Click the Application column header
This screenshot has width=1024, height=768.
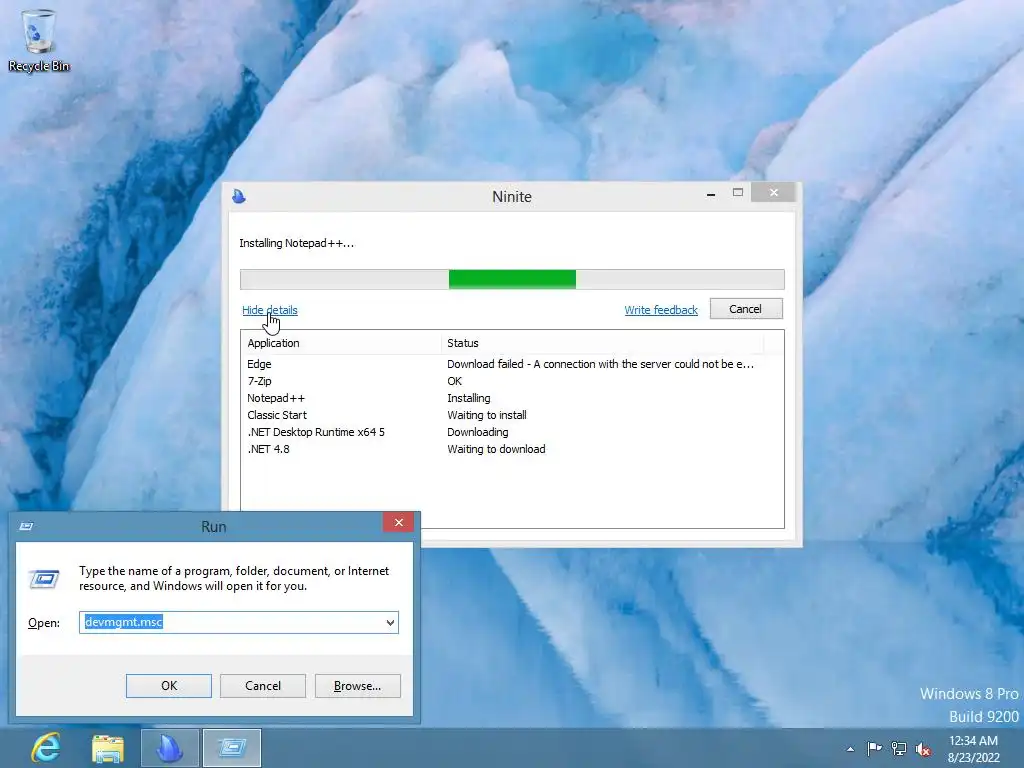(341, 343)
